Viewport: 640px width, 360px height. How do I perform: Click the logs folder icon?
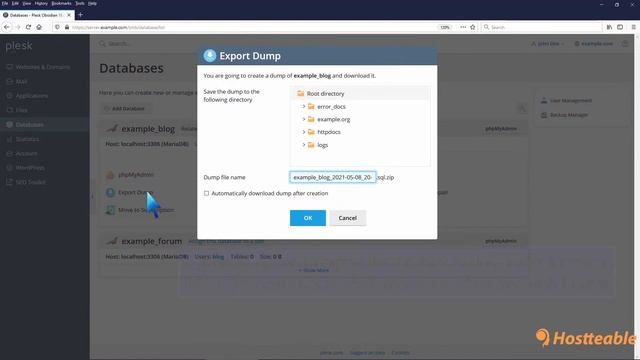click(x=311, y=145)
